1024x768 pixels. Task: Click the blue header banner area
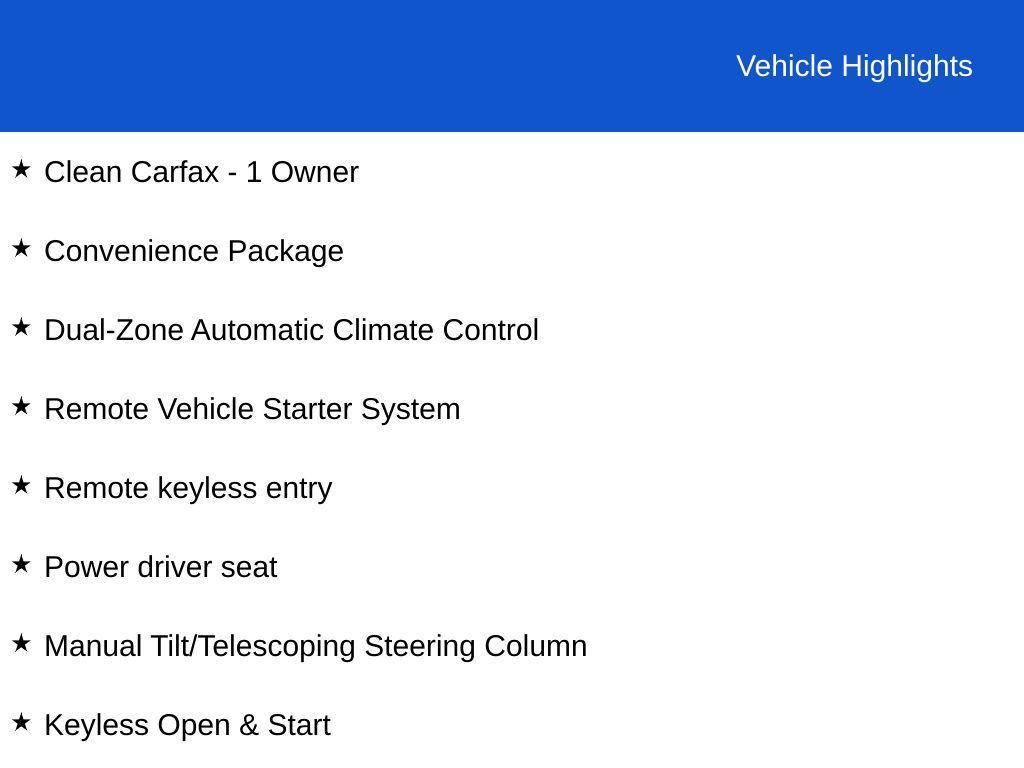[512, 66]
